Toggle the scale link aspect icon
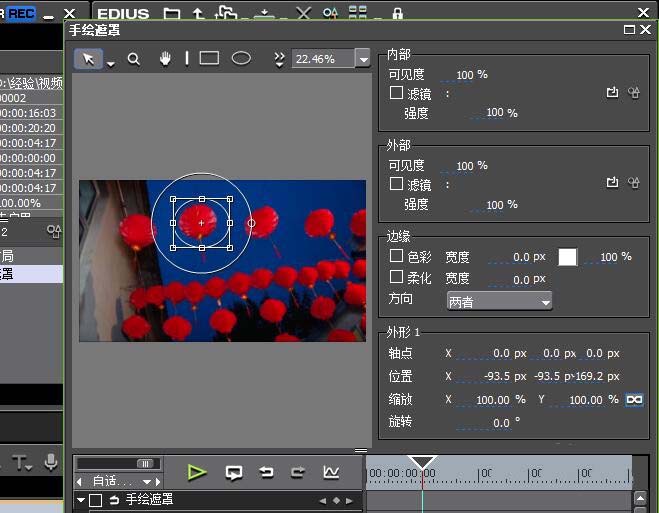 click(x=634, y=399)
